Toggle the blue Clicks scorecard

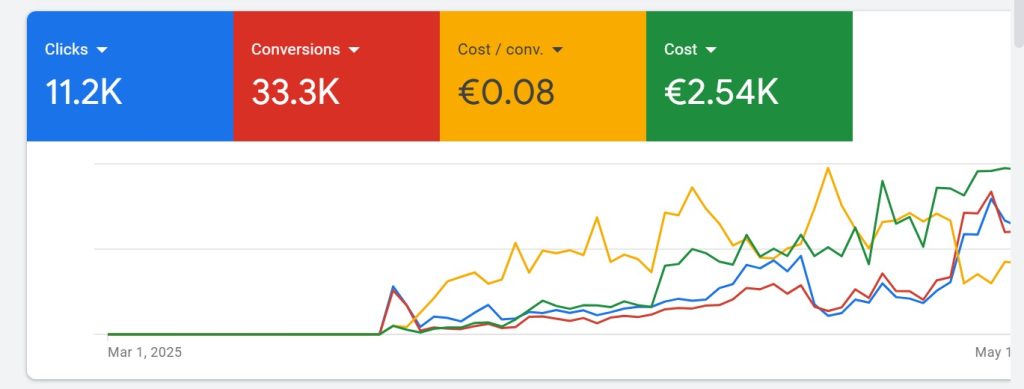[x=130, y=76]
